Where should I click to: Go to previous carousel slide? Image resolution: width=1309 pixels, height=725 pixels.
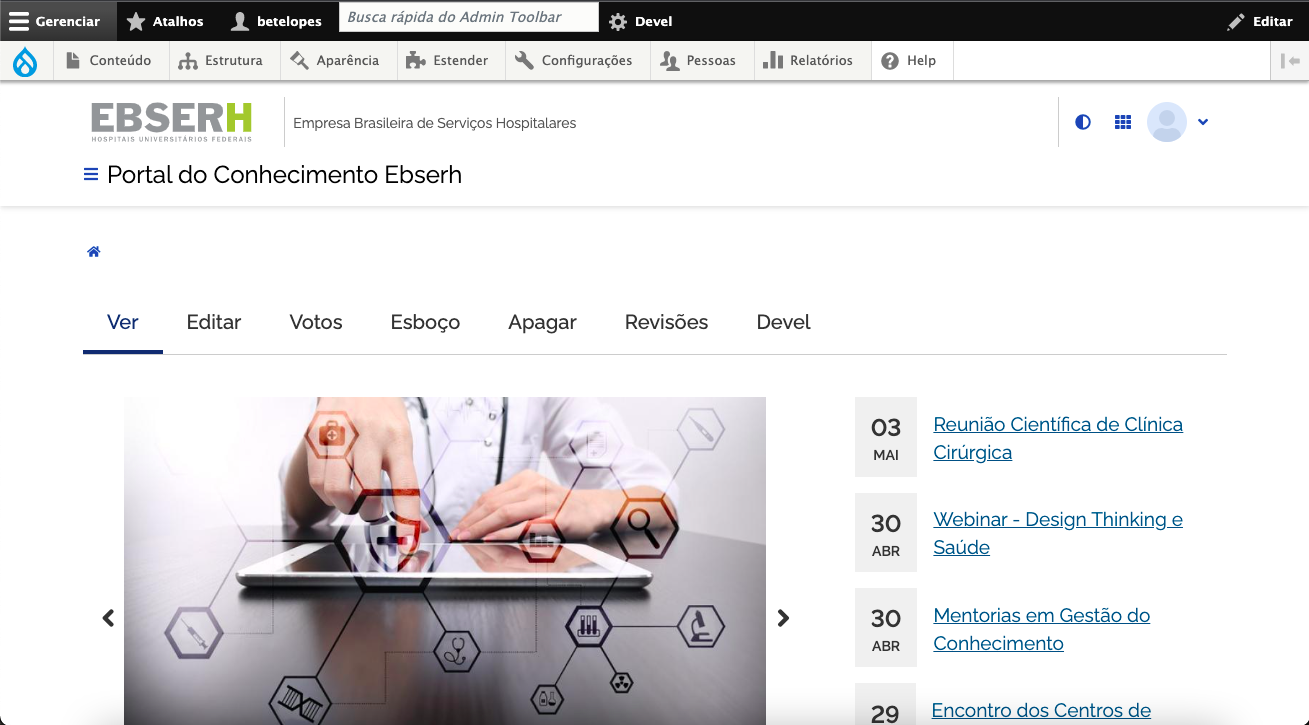click(108, 618)
